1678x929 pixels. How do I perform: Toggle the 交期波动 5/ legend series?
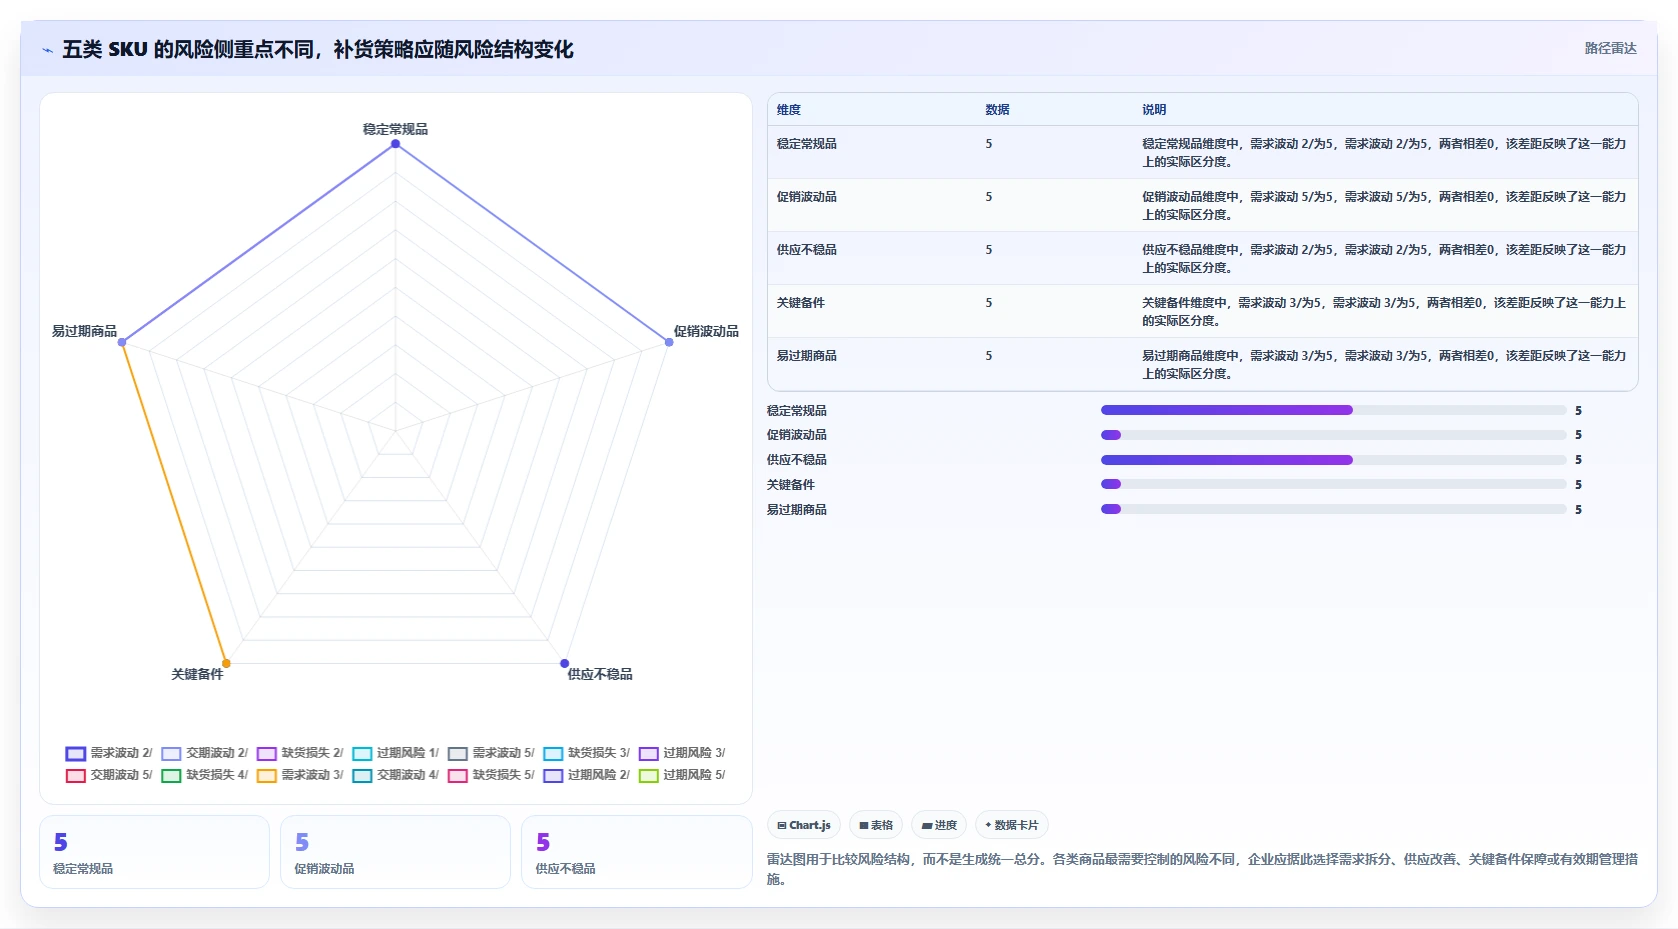[109, 775]
